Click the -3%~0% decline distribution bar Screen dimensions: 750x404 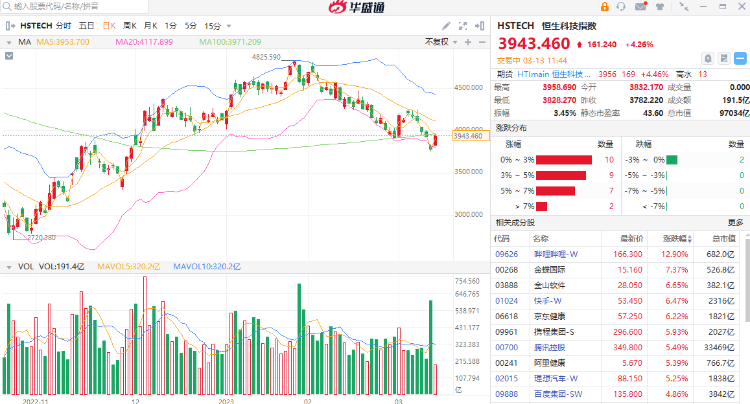(672, 160)
